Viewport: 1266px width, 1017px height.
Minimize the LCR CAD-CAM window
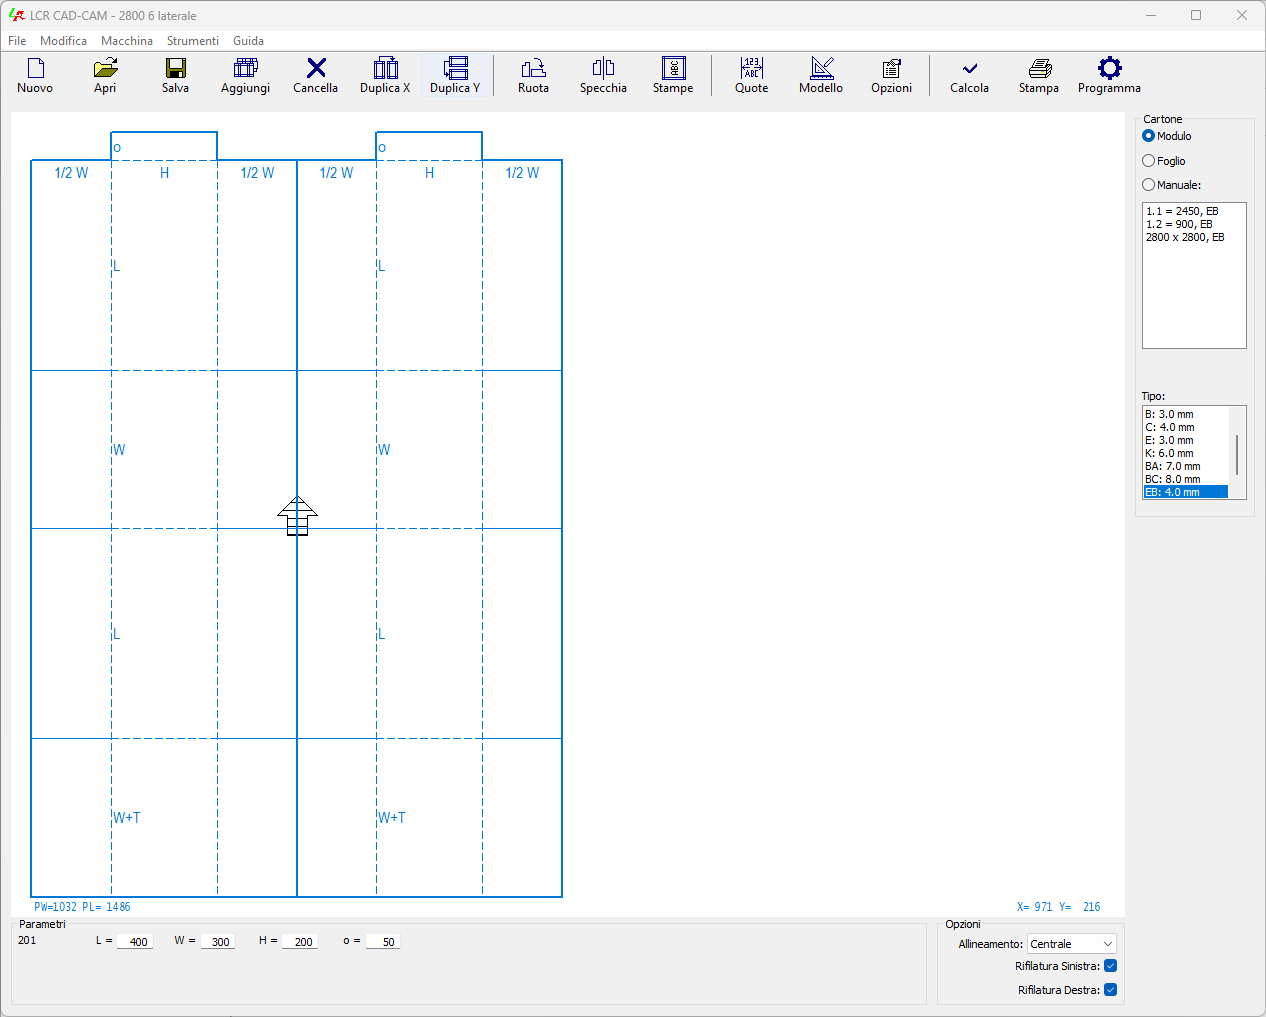(1150, 15)
